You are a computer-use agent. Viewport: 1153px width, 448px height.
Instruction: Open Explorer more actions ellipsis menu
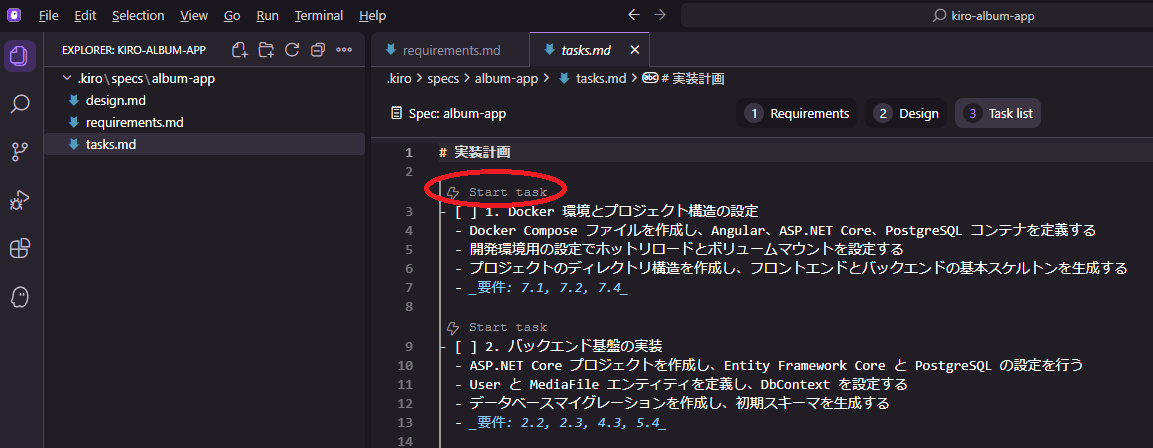[344, 50]
